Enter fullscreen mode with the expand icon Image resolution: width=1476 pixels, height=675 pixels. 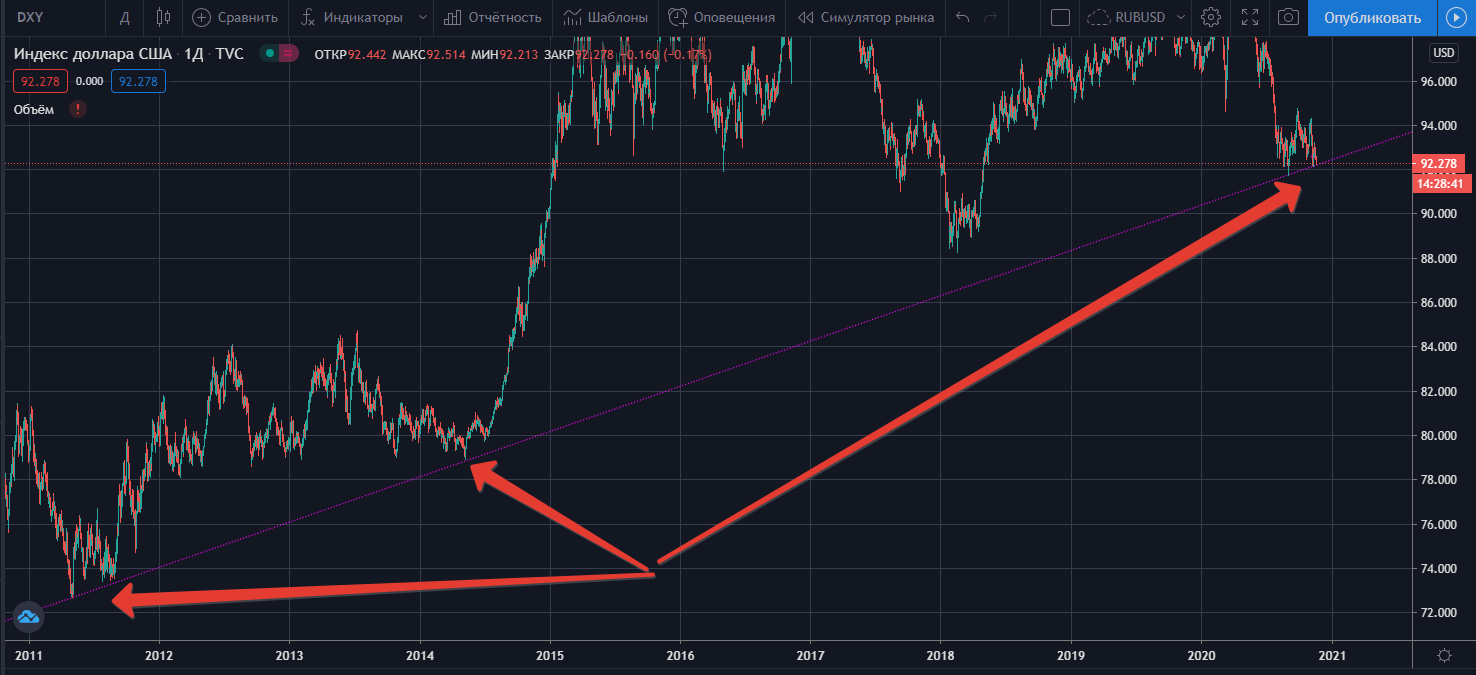tap(1249, 17)
